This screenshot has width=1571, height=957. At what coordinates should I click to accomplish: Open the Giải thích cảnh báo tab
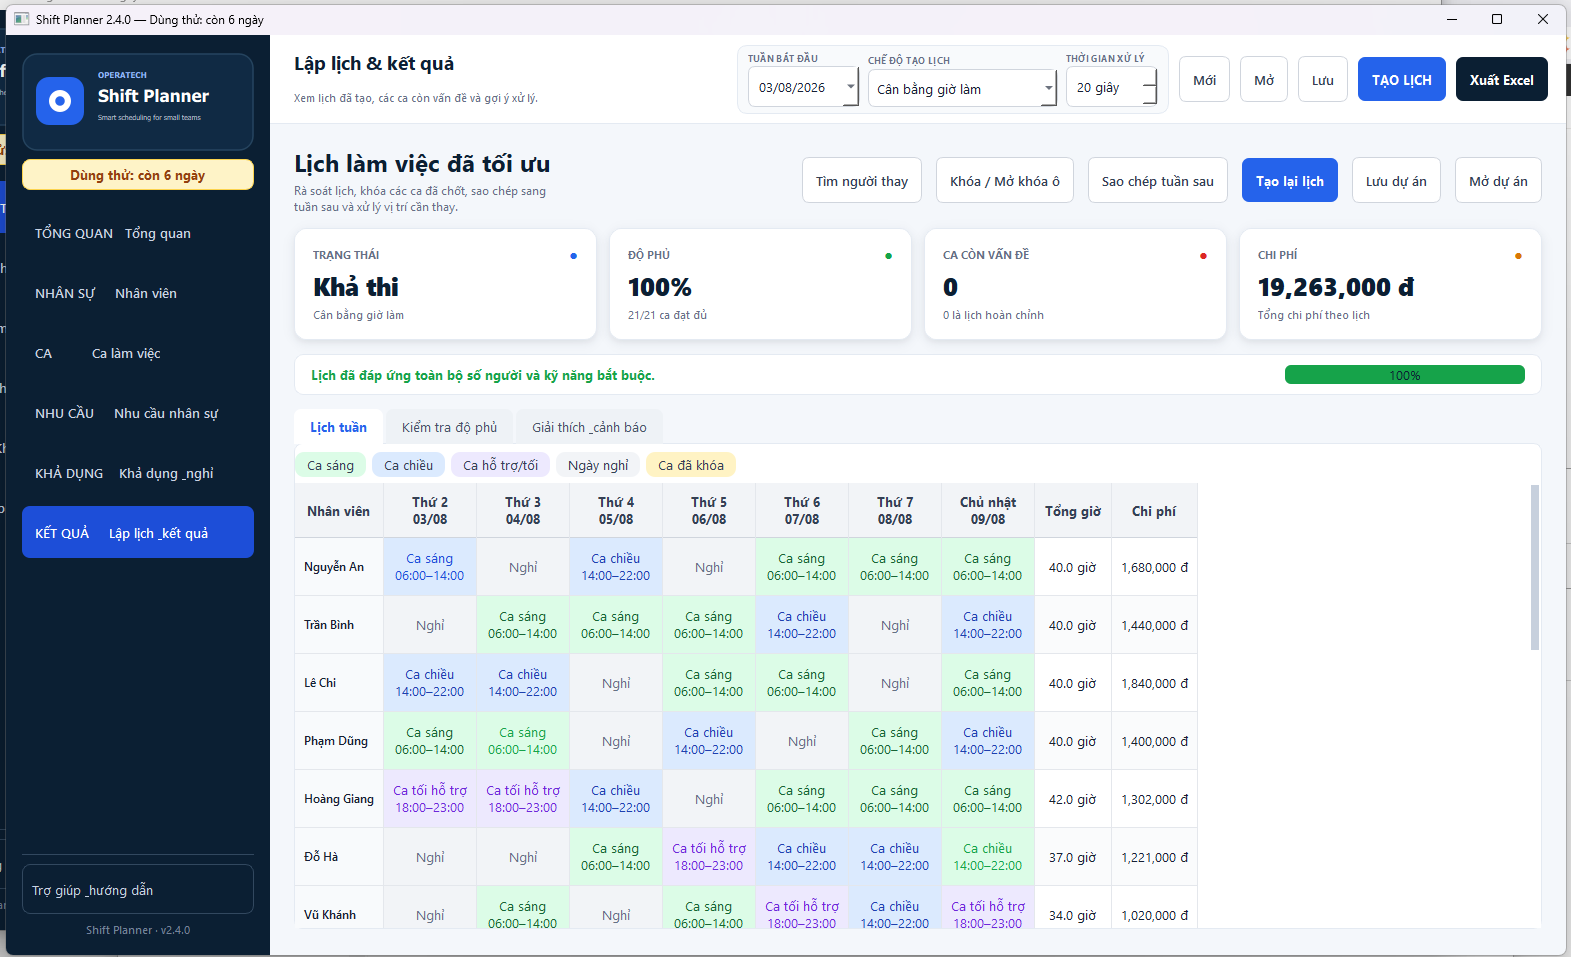(589, 427)
